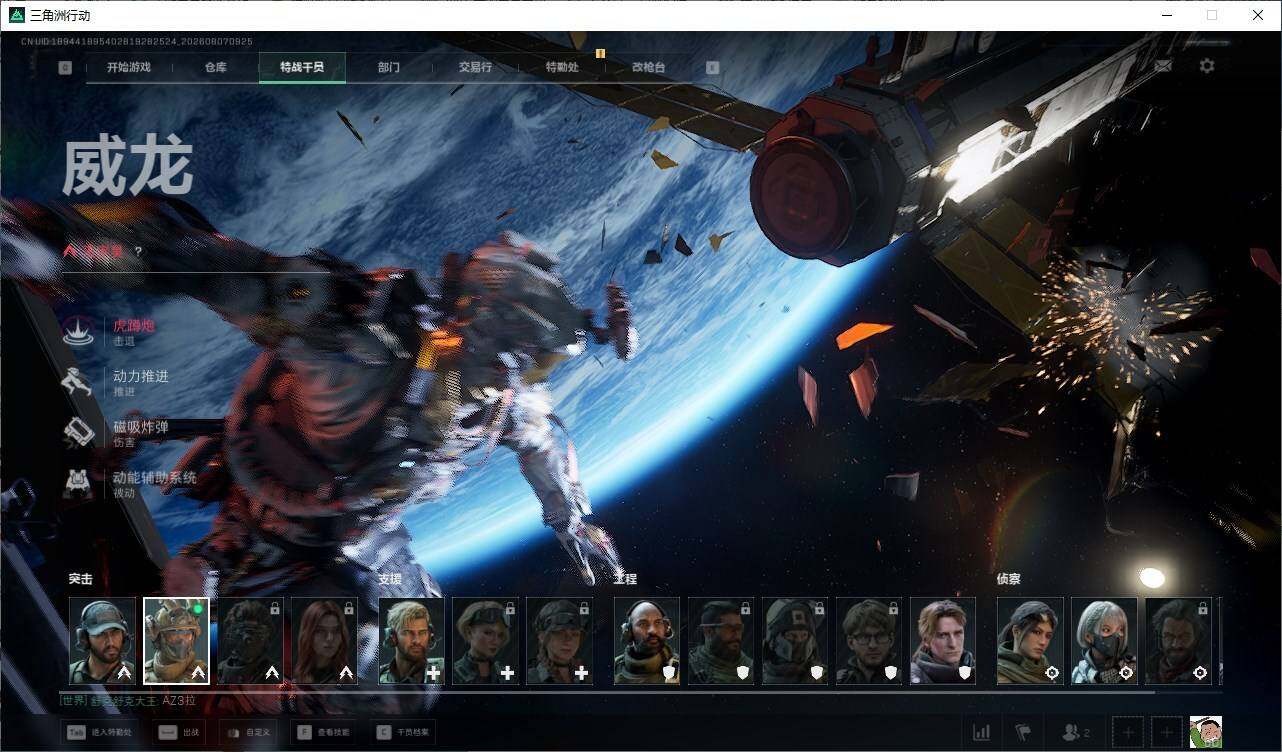The width and height of the screenshot is (1282, 752).
Task: Open the 部门 tab
Action: [389, 67]
